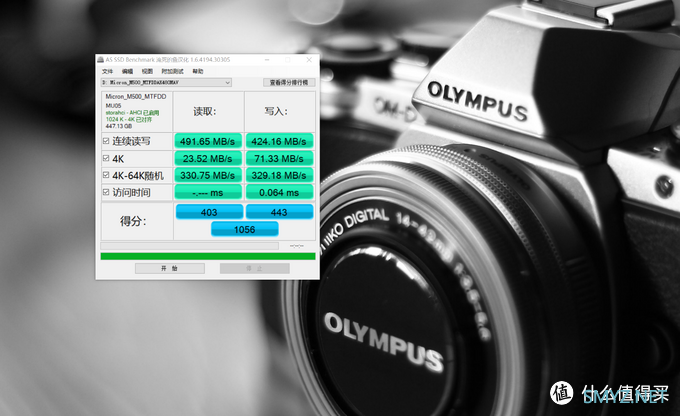680x416 pixels.
Task: Click the 1024 K - 4K alignment text
Action: pos(129,119)
